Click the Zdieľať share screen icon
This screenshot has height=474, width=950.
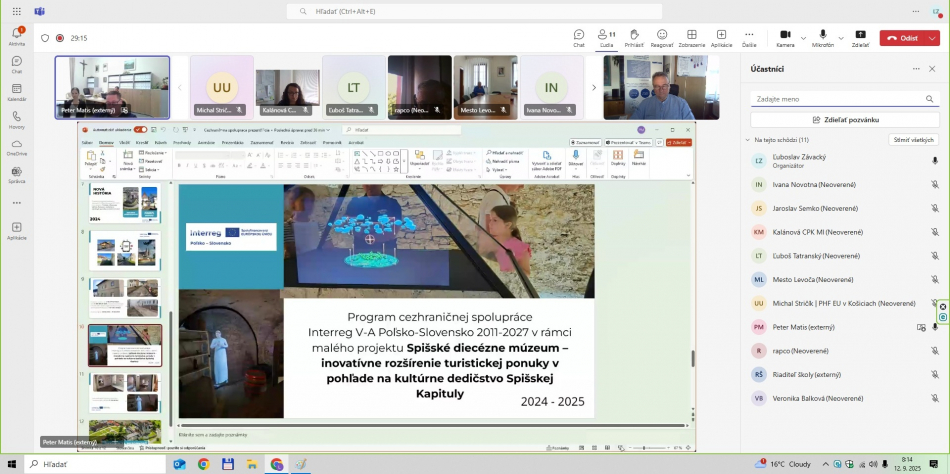point(860,36)
